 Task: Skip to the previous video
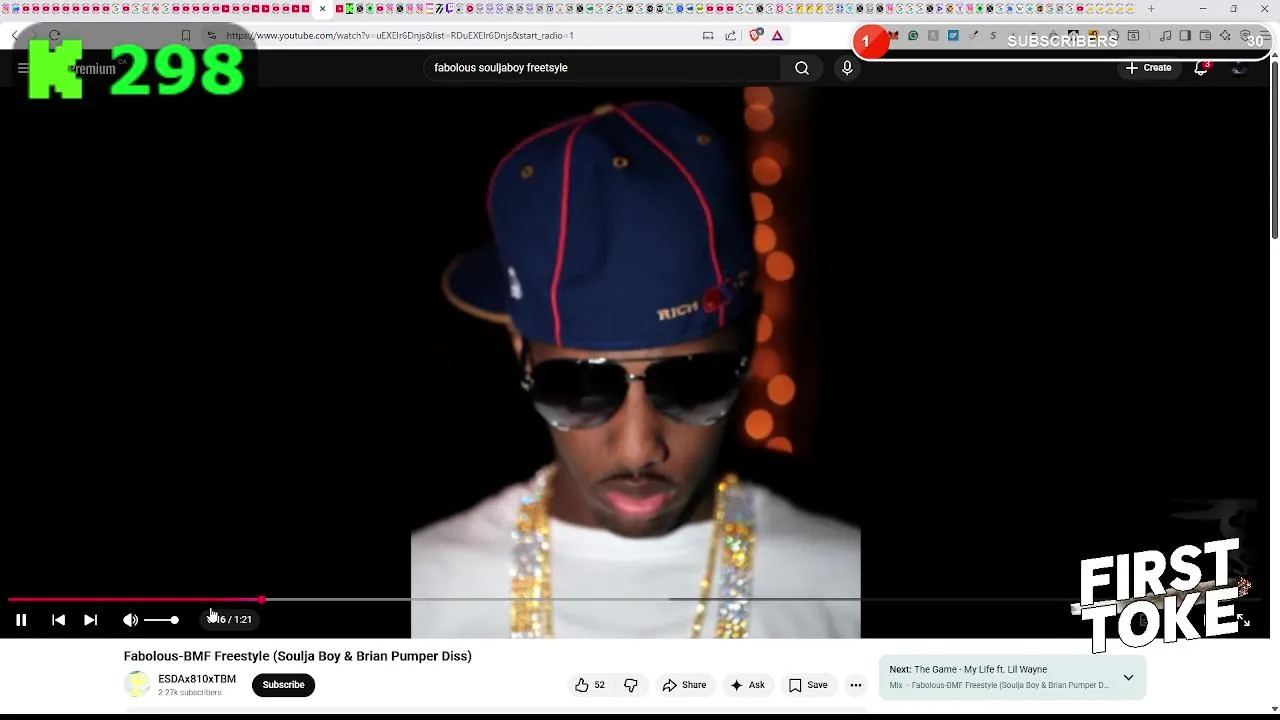(x=58, y=620)
